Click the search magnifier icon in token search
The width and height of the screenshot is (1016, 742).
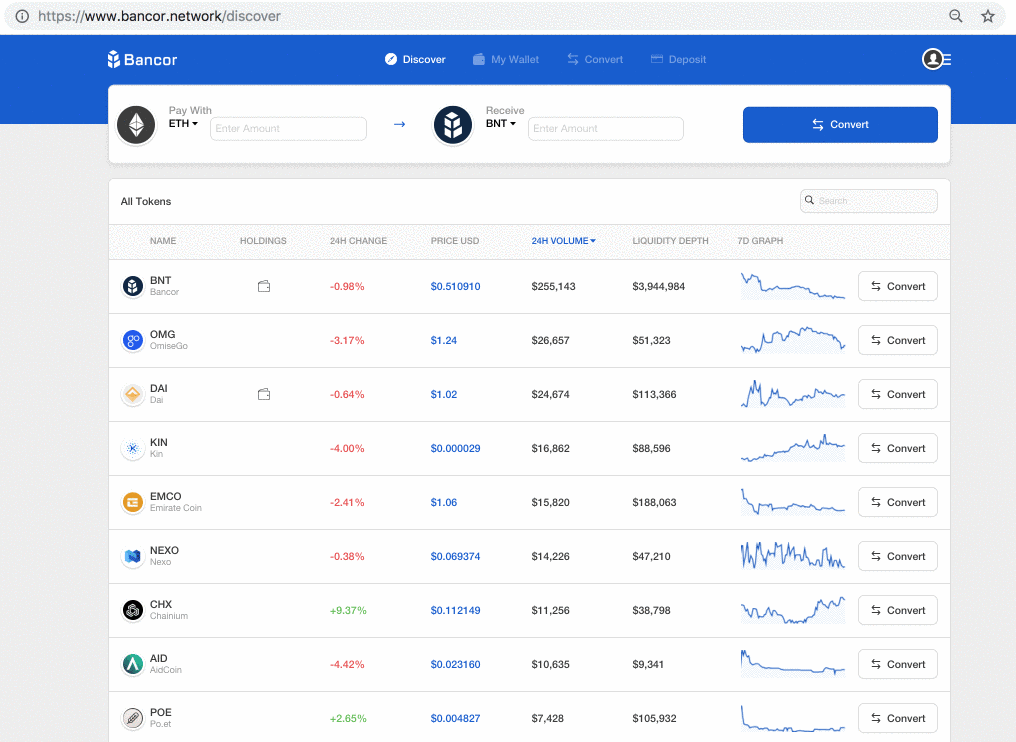[x=809, y=200]
